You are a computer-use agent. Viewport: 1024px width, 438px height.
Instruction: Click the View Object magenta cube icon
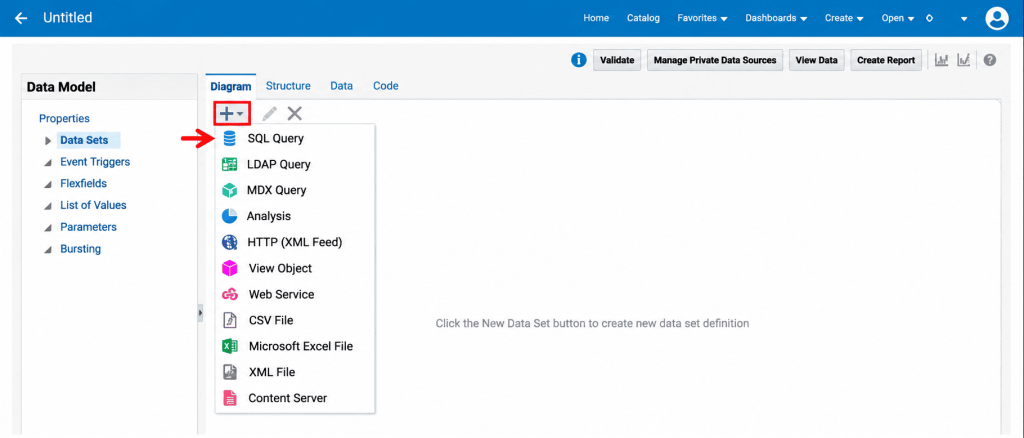click(x=229, y=268)
